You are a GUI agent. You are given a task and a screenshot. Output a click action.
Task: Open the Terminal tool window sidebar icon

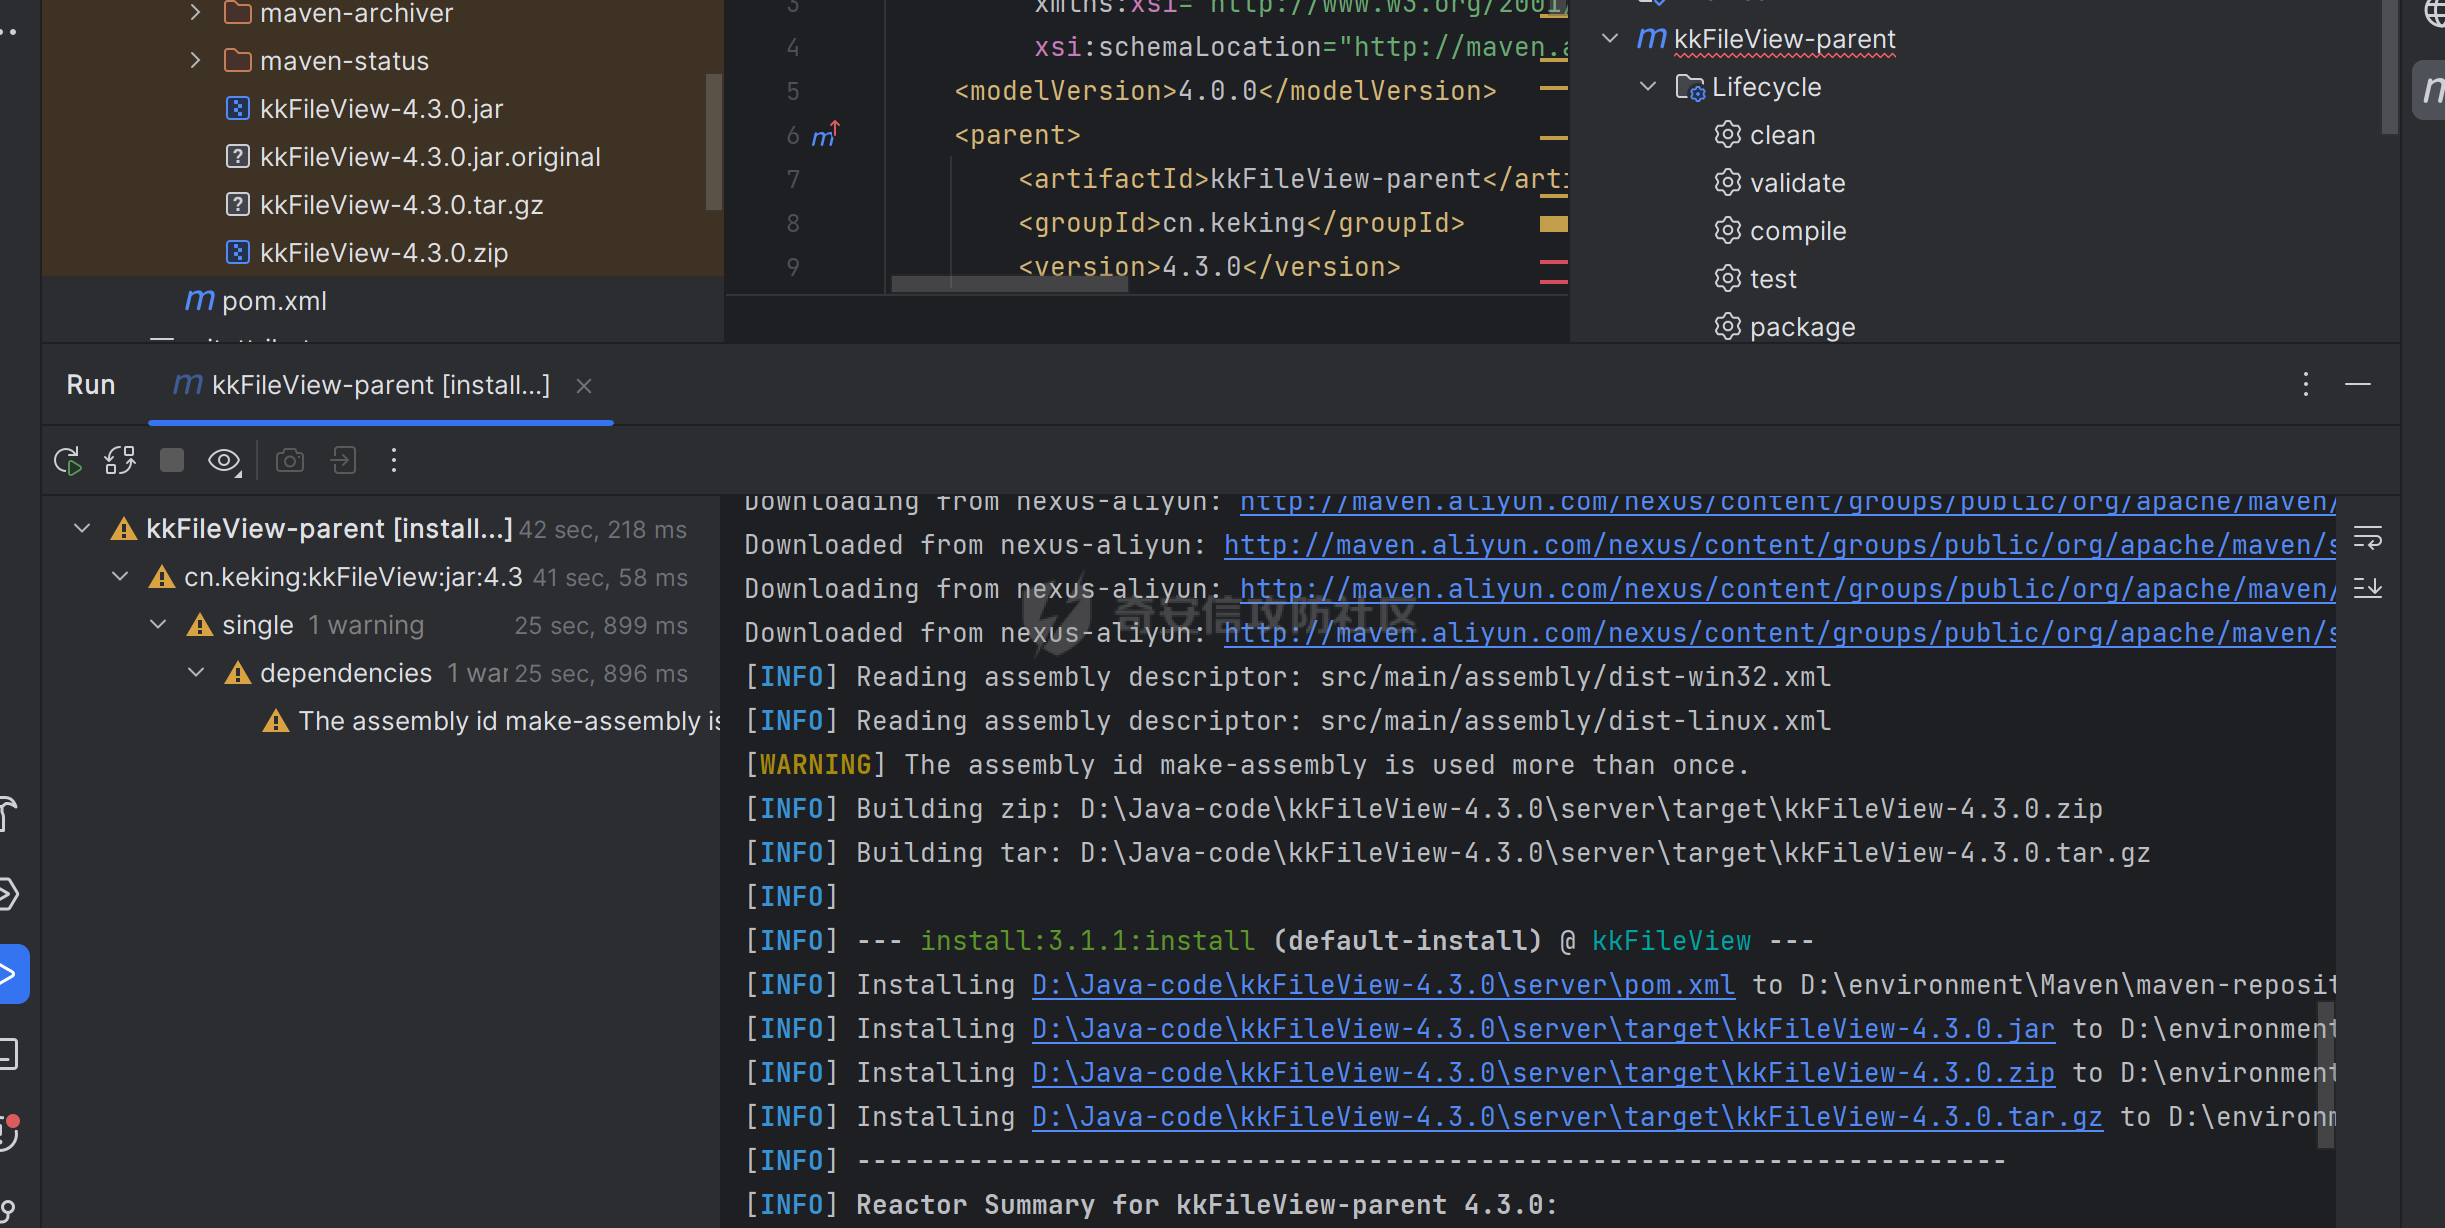coord(8,1054)
